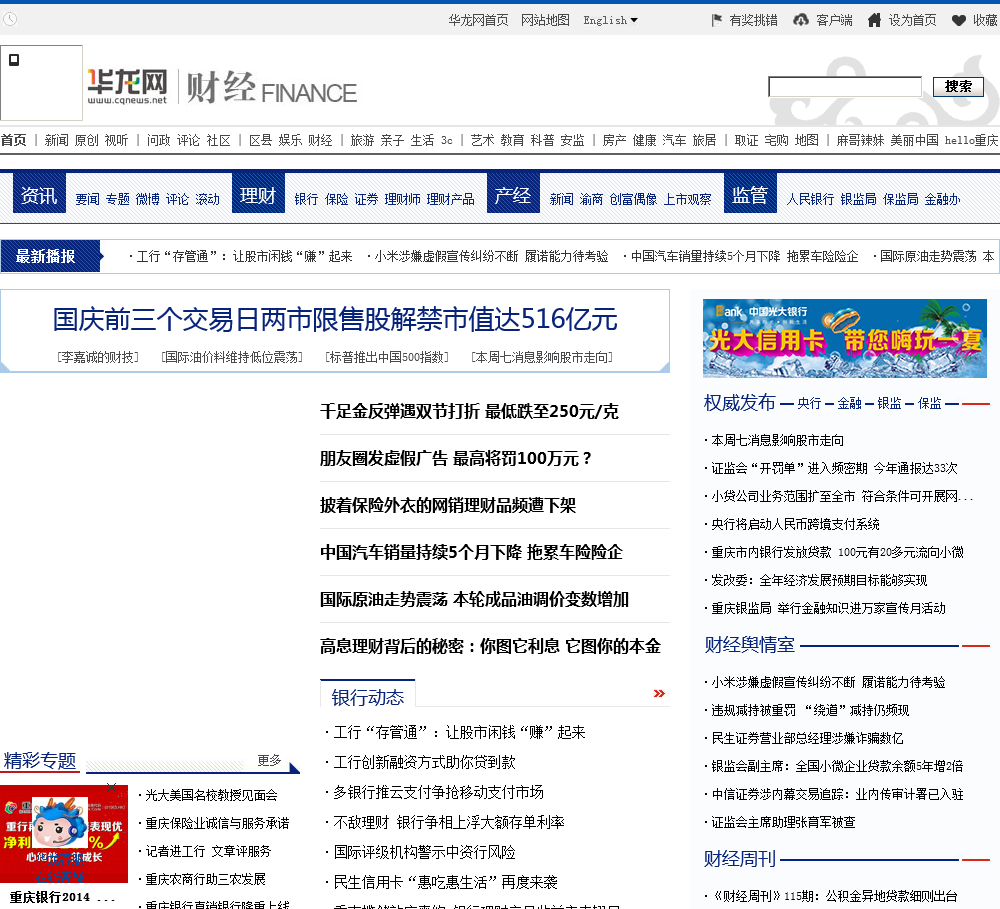The width and height of the screenshot is (1000, 909).
Task: Open [标普推出中国500指数] link
Action: (387, 357)
